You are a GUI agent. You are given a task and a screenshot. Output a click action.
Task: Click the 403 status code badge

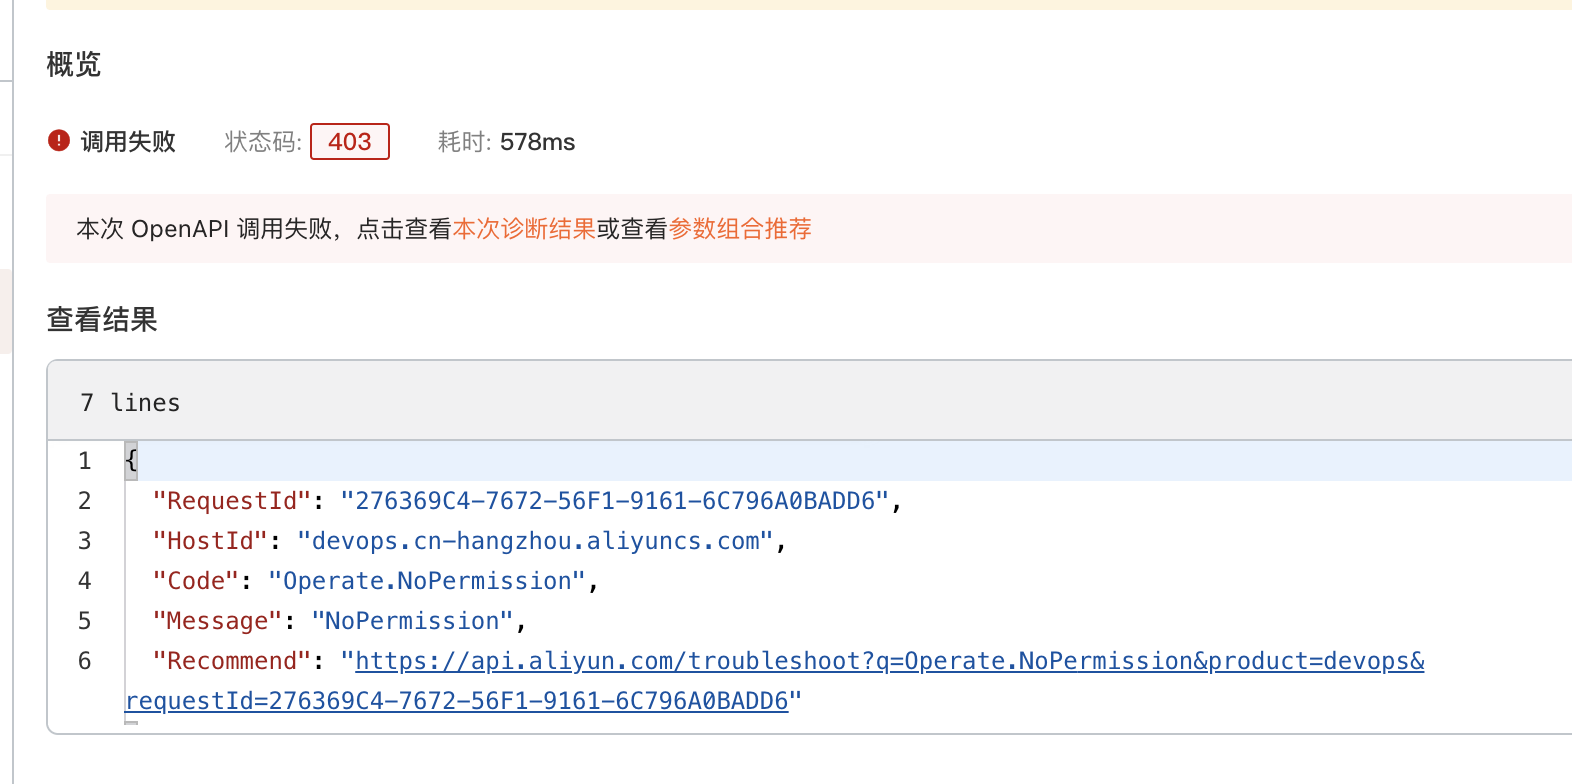(x=350, y=142)
